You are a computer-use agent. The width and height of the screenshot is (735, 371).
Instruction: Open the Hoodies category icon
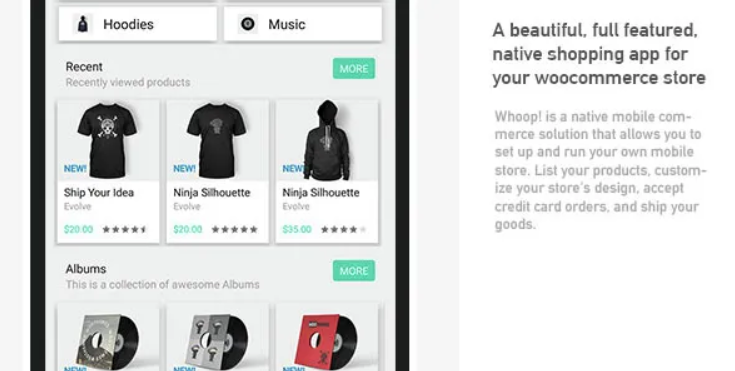click(82, 24)
